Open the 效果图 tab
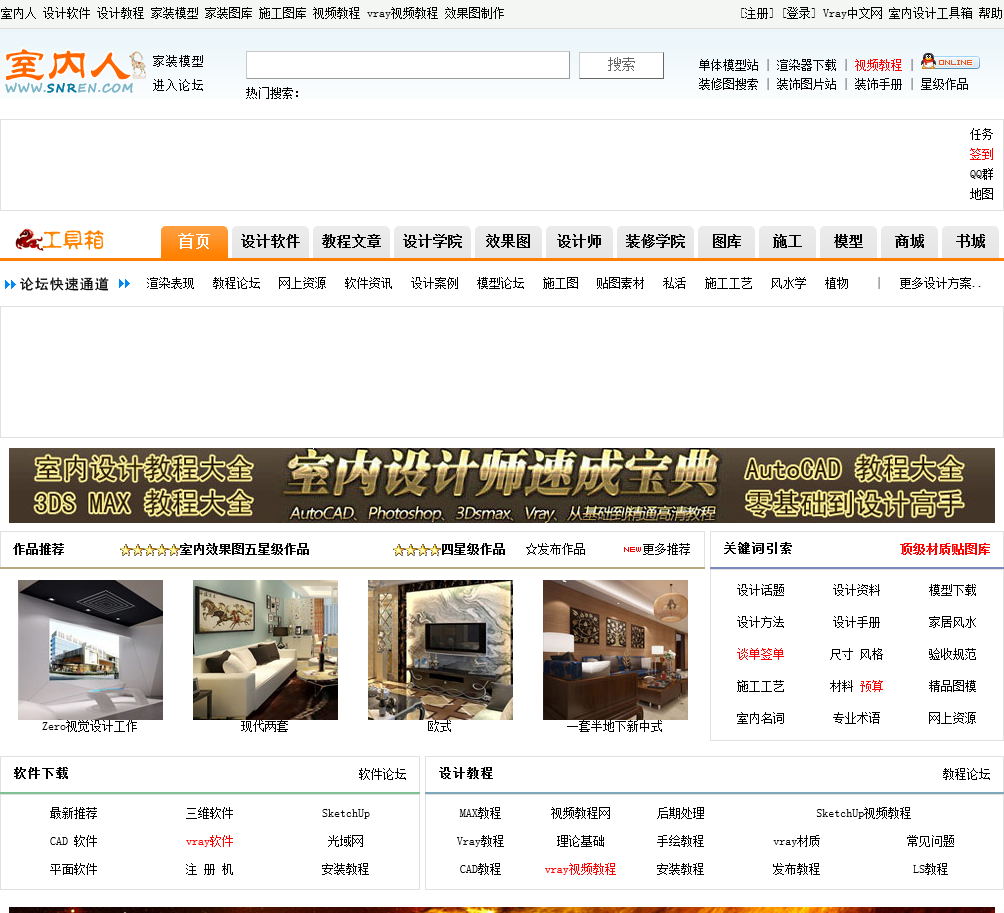Screen dimensions: 1004x913 point(508,241)
